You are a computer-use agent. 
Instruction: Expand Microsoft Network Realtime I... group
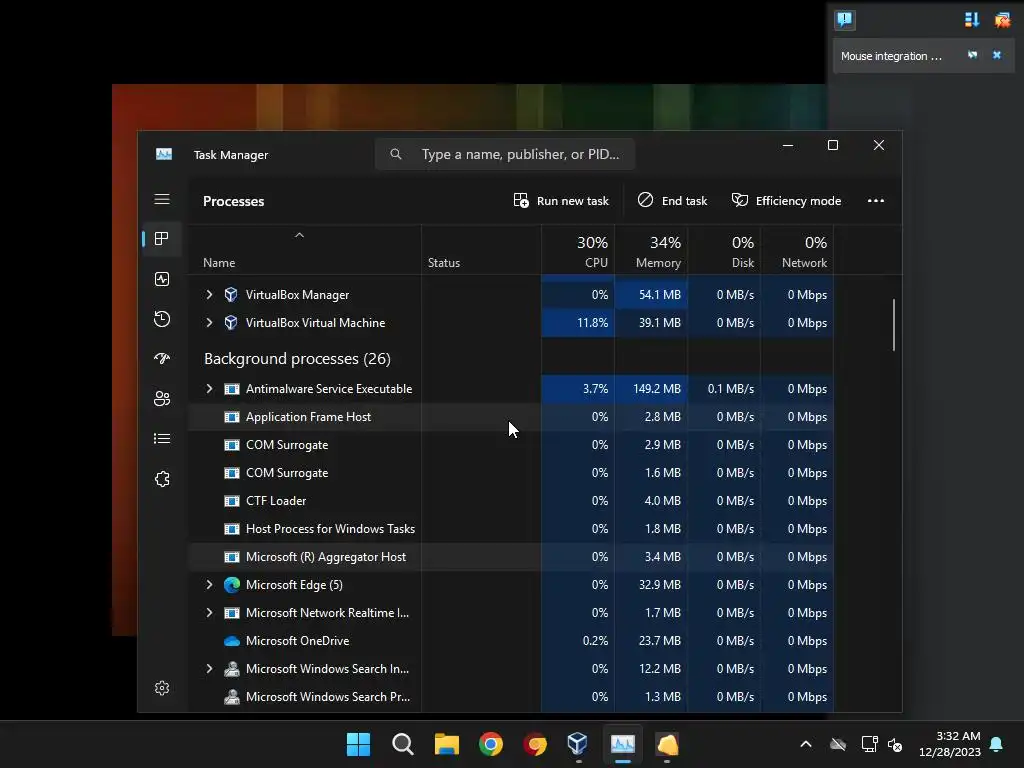(209, 613)
